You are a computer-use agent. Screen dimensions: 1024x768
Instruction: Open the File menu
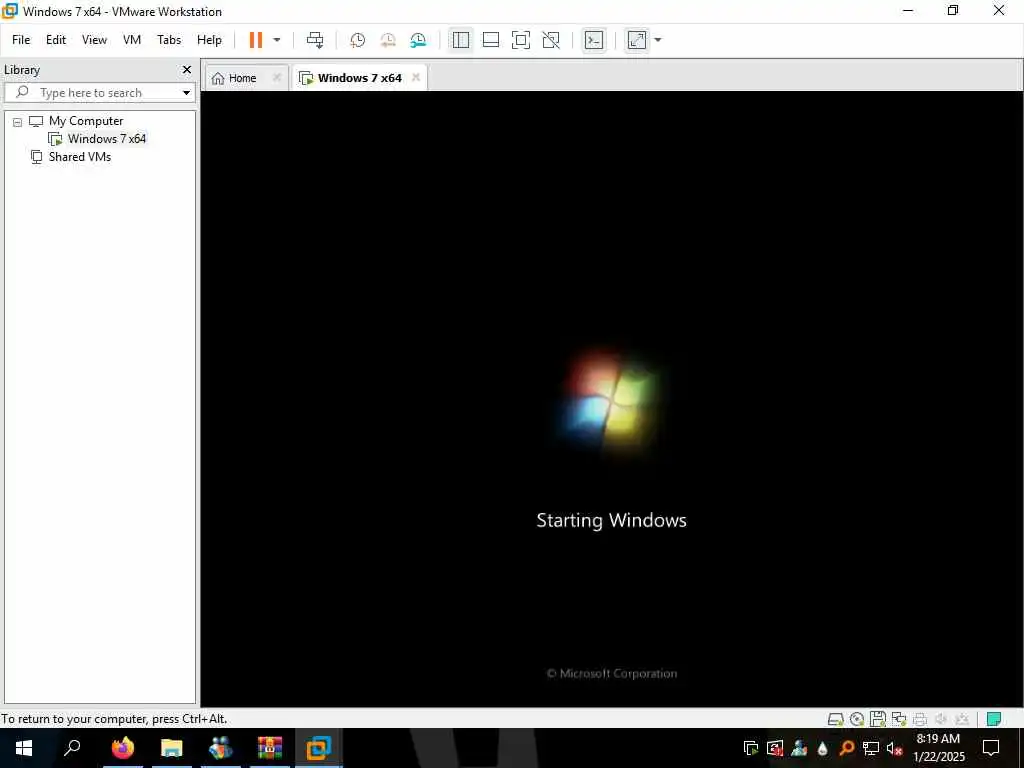pyautogui.click(x=21, y=40)
